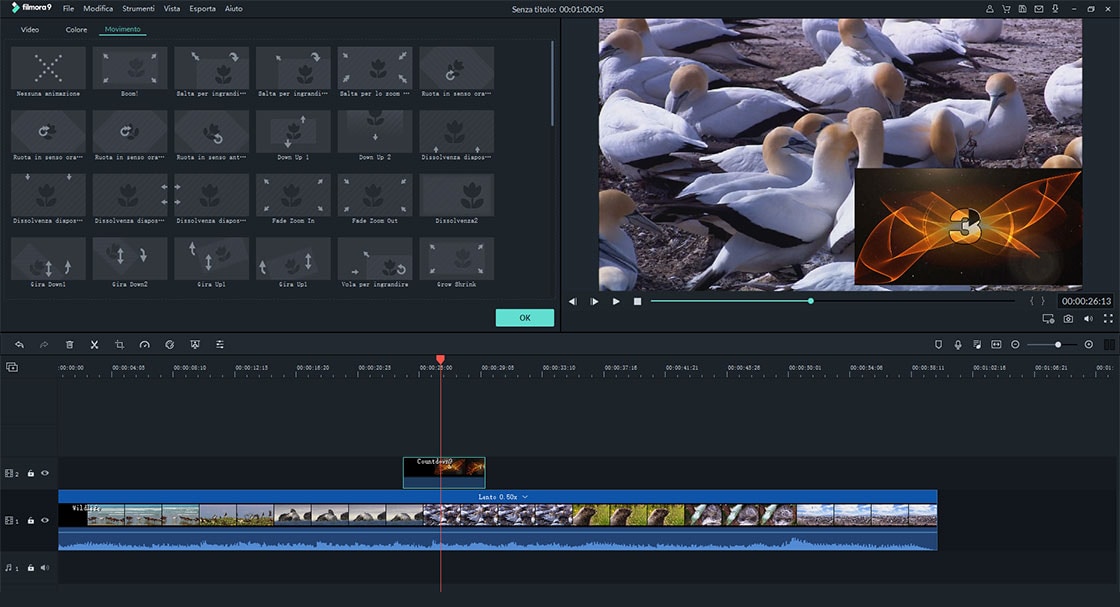This screenshot has height=607, width=1120.
Task: Step back one frame in preview
Action: coord(573,301)
